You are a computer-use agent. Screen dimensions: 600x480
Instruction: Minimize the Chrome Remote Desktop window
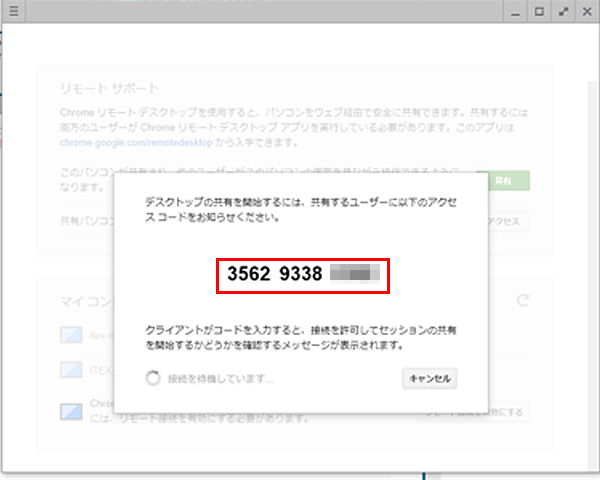pos(514,12)
